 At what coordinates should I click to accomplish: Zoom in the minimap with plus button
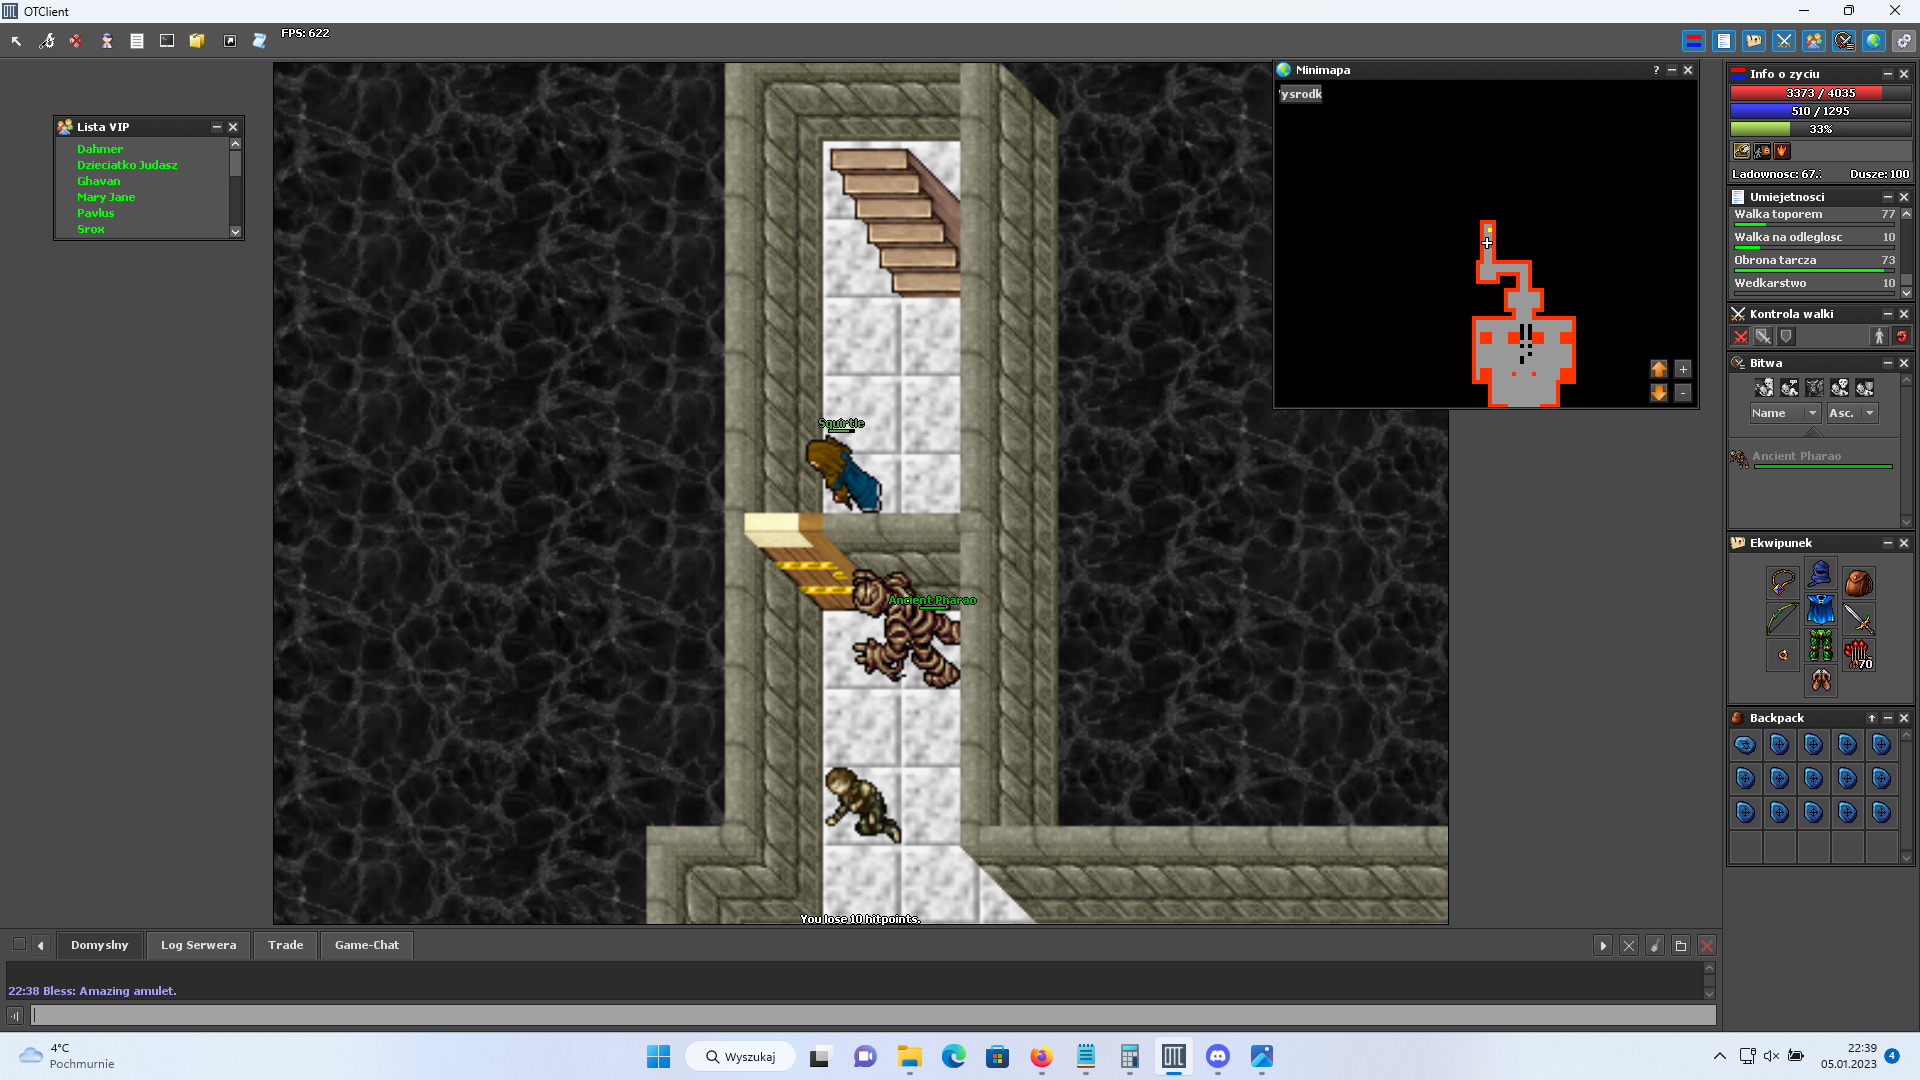(1683, 369)
